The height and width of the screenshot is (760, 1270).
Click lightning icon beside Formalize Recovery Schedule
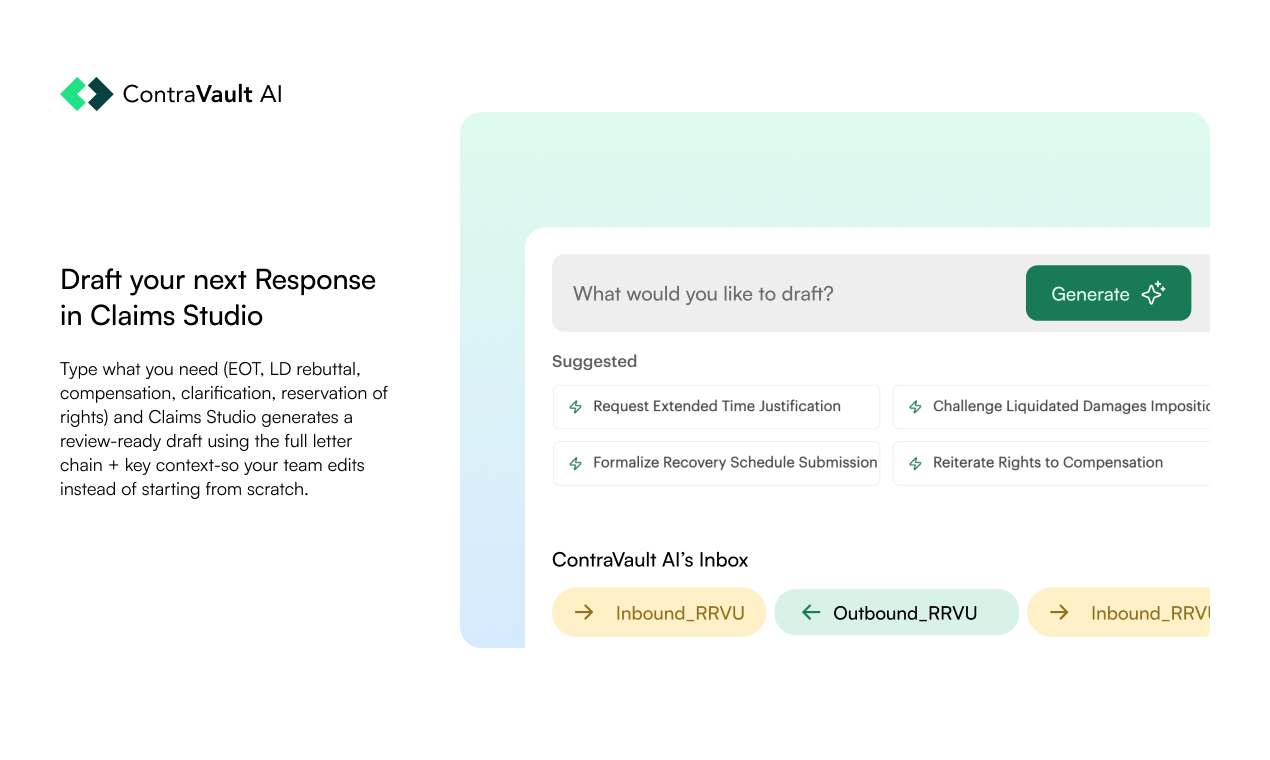coord(576,463)
